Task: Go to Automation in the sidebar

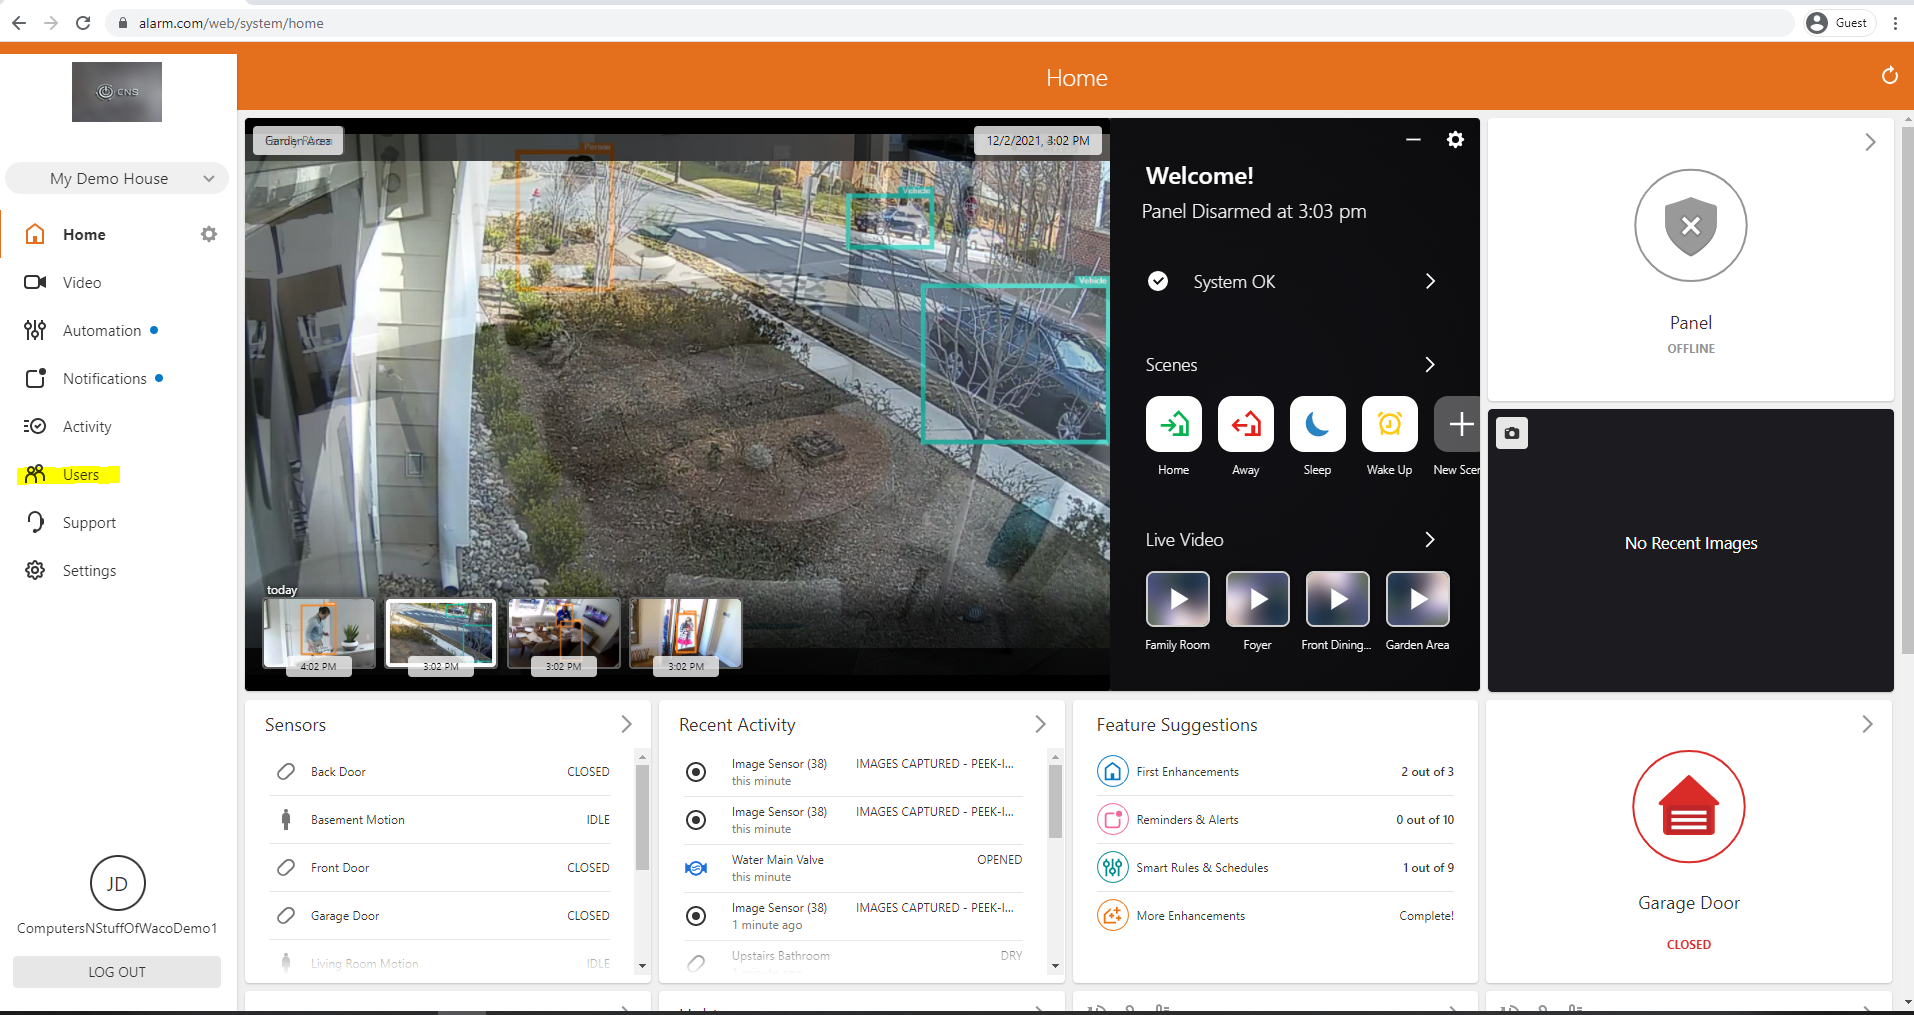Action: (x=101, y=331)
